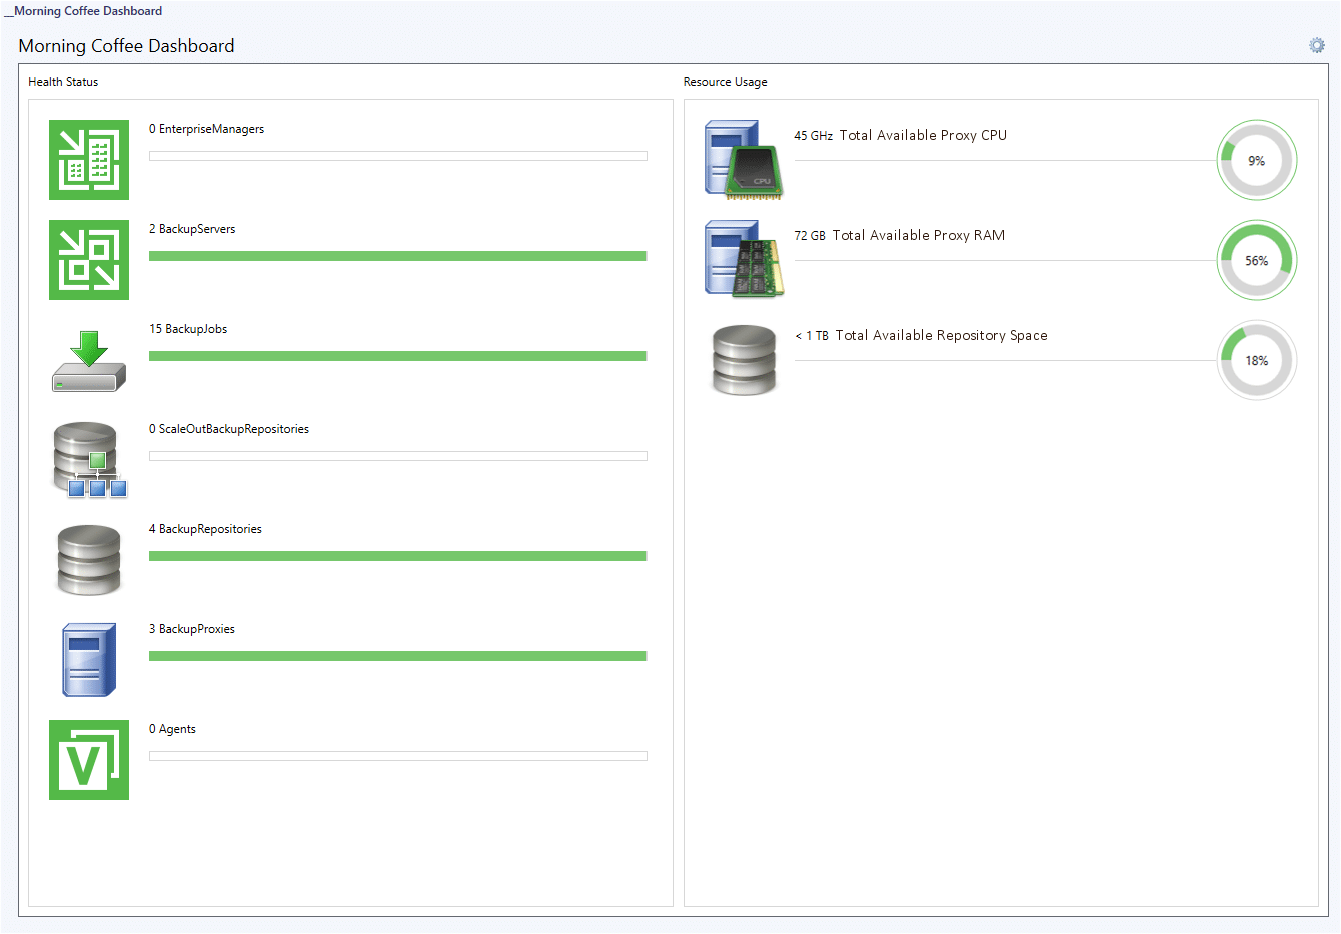This screenshot has width=1341, height=934.
Task: Click the BackupProxies green progress bar
Action: [x=398, y=656]
